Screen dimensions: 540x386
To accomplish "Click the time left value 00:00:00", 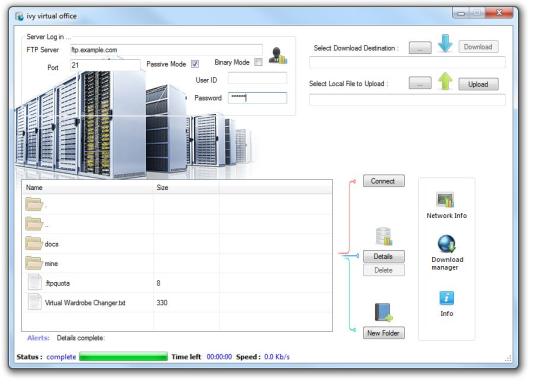I will [219, 357].
